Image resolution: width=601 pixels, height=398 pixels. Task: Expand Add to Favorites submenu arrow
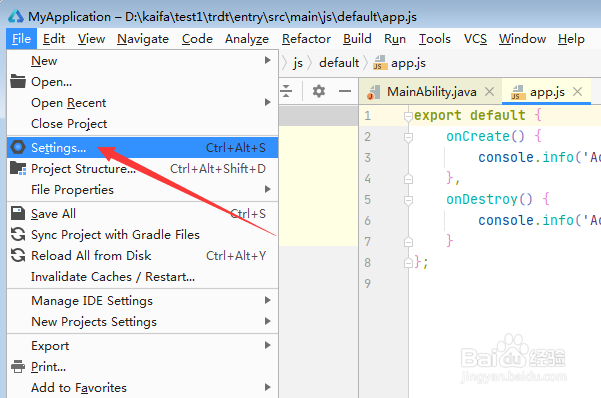click(268, 387)
